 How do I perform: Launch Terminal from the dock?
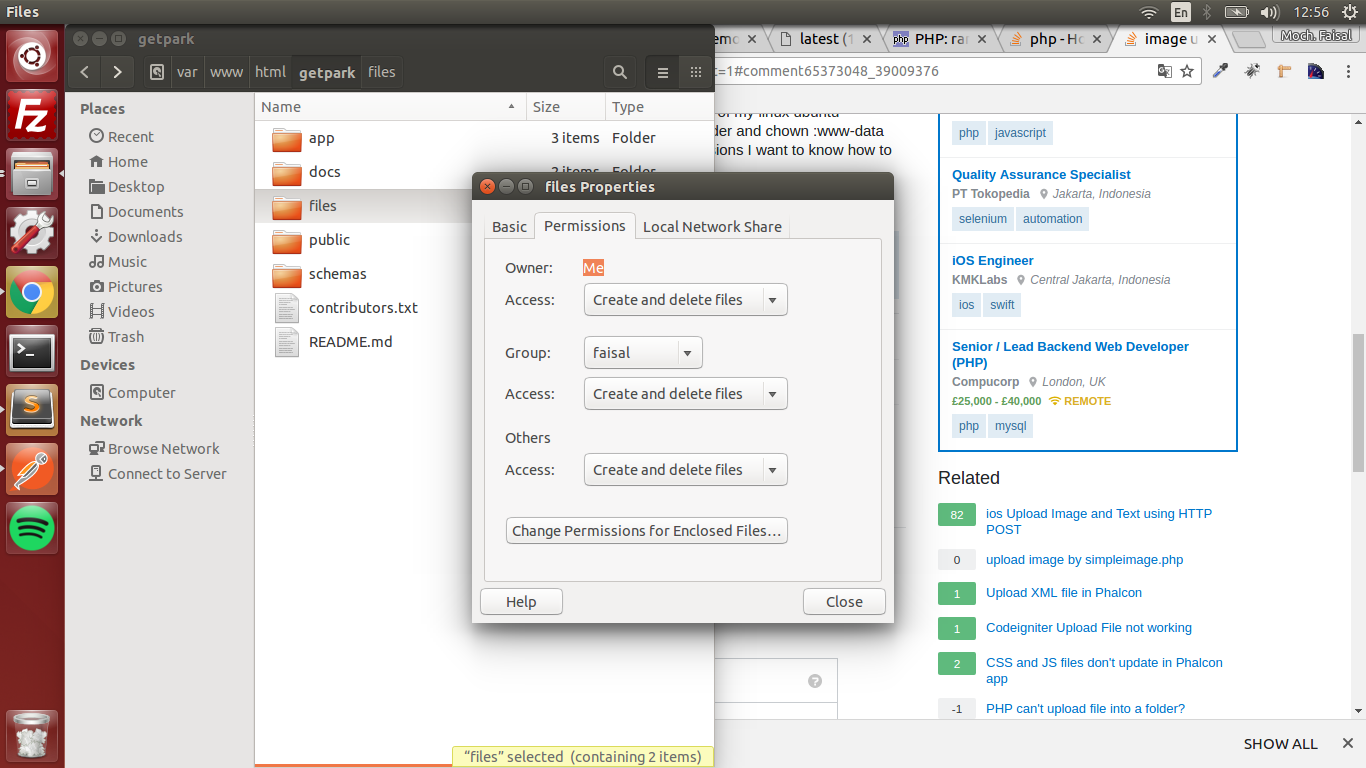click(32, 351)
